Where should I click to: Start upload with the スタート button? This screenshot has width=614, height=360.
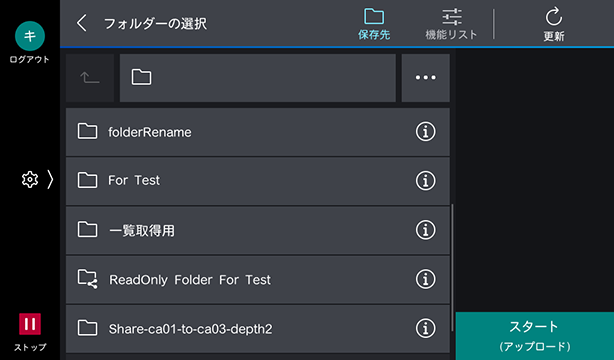click(x=535, y=336)
